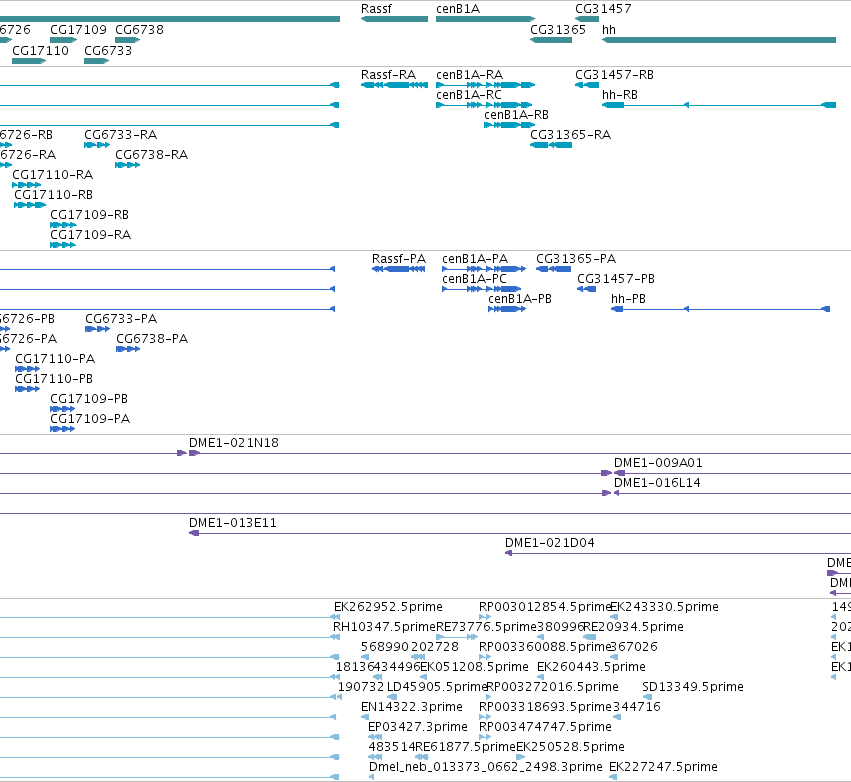Open the cenB1A-PC protein label
This screenshot has height=782, width=851.
pyautogui.click(x=474, y=278)
